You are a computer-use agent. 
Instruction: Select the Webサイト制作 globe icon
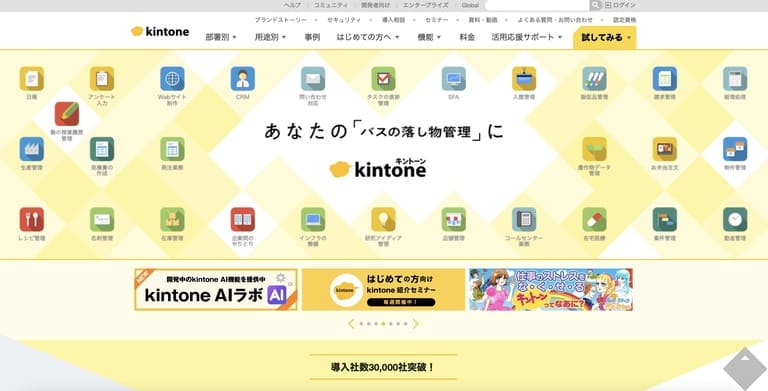click(172, 78)
